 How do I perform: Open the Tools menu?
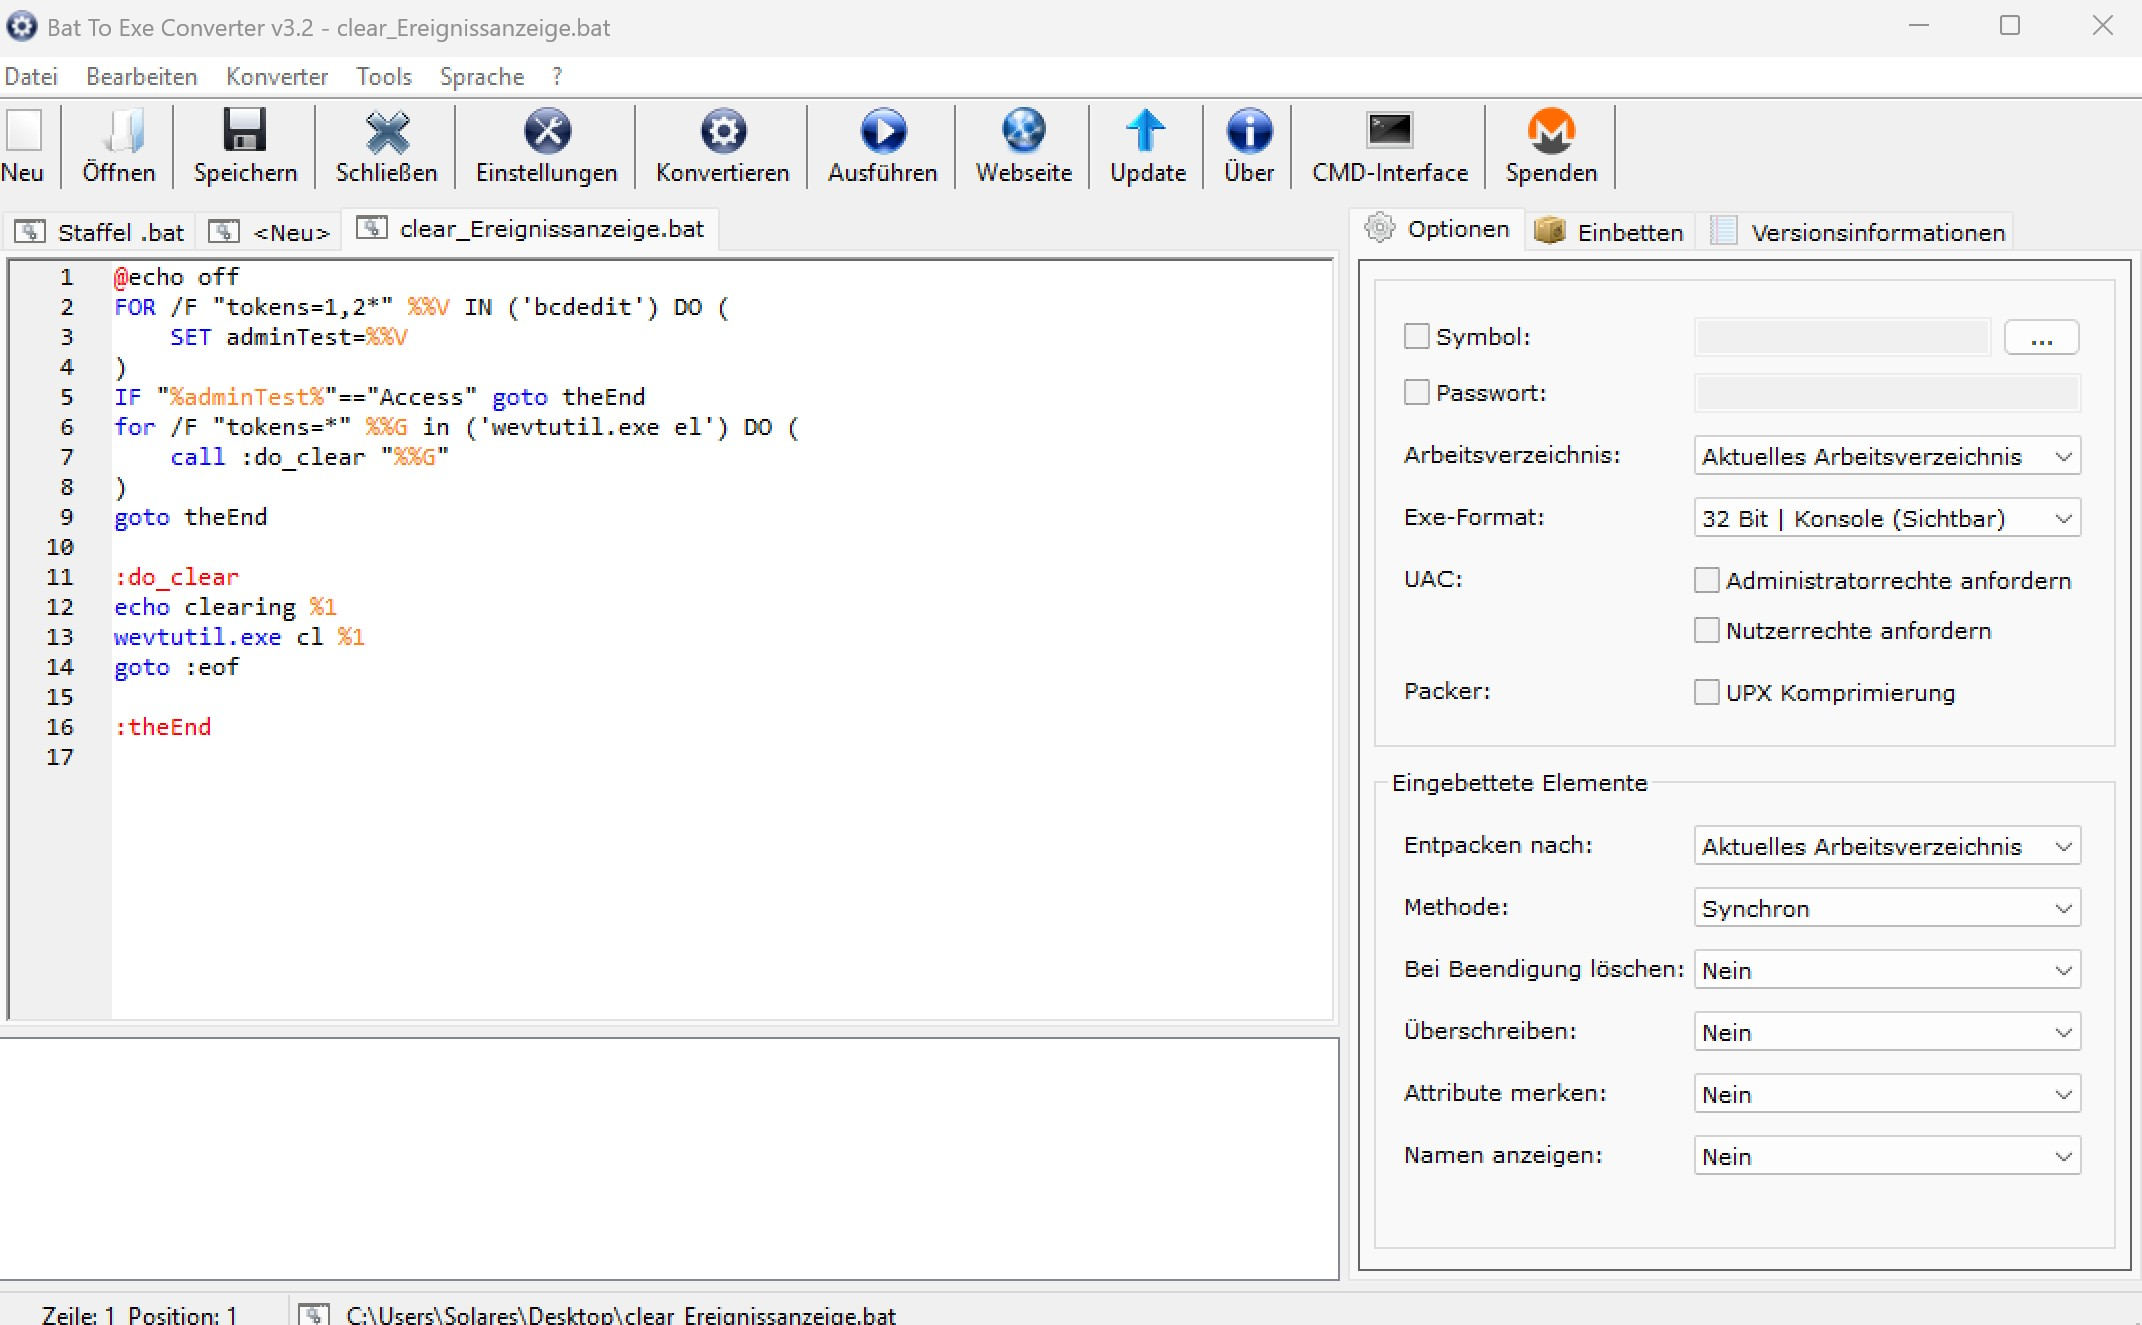[384, 77]
